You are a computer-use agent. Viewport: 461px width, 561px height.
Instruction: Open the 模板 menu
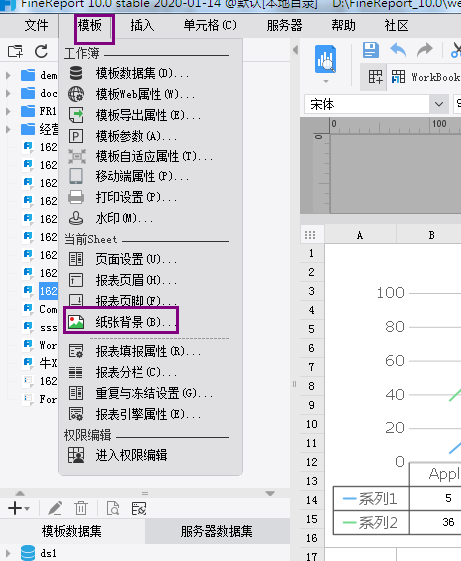90,25
